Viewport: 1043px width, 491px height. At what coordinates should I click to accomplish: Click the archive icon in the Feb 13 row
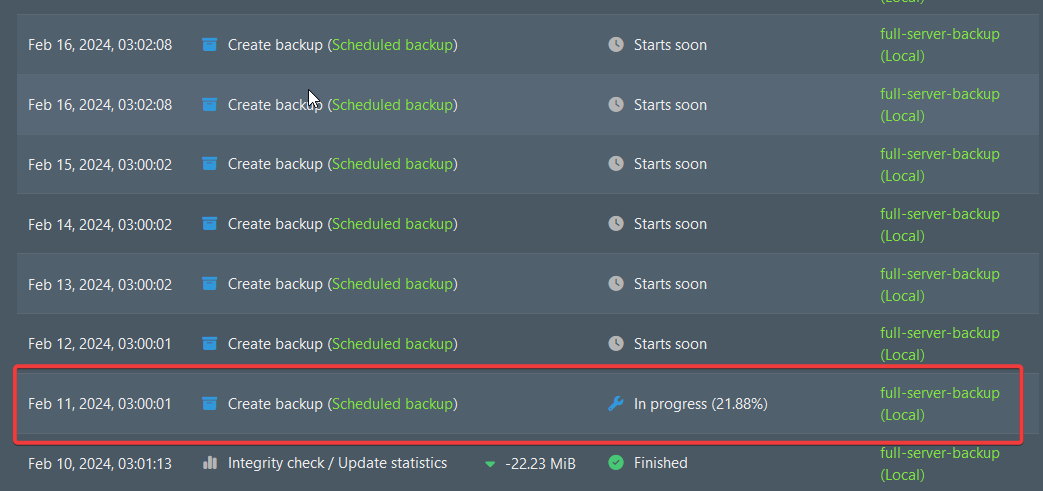(x=209, y=284)
